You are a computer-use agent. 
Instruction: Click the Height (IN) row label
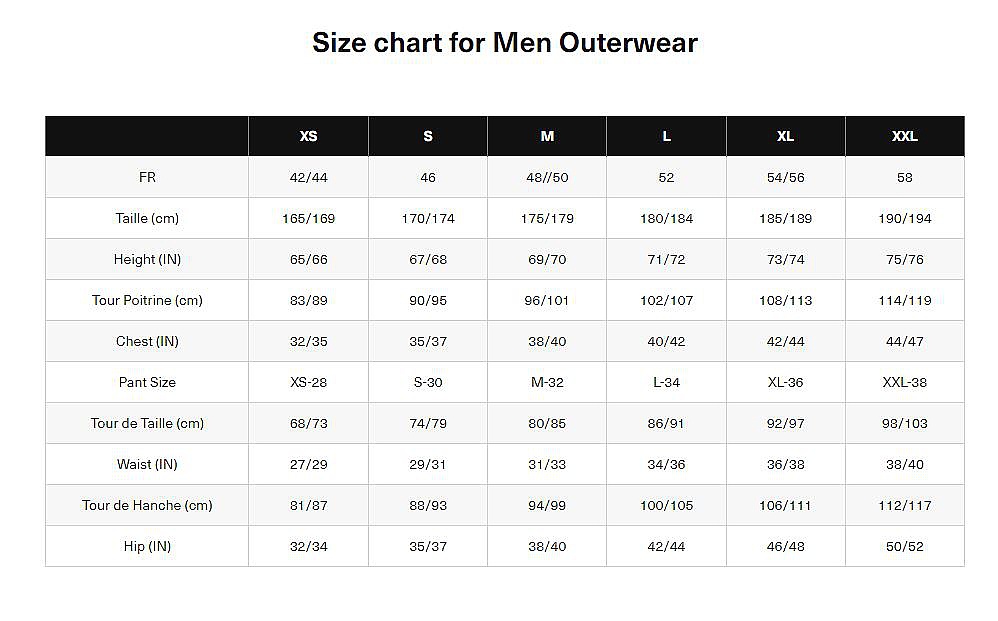click(147, 259)
